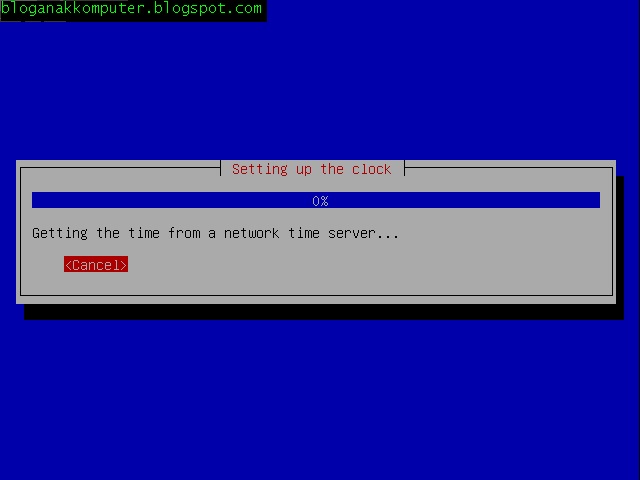640x480 pixels.
Task: Click the word 'server' in the status text
Action: pos(352,233)
